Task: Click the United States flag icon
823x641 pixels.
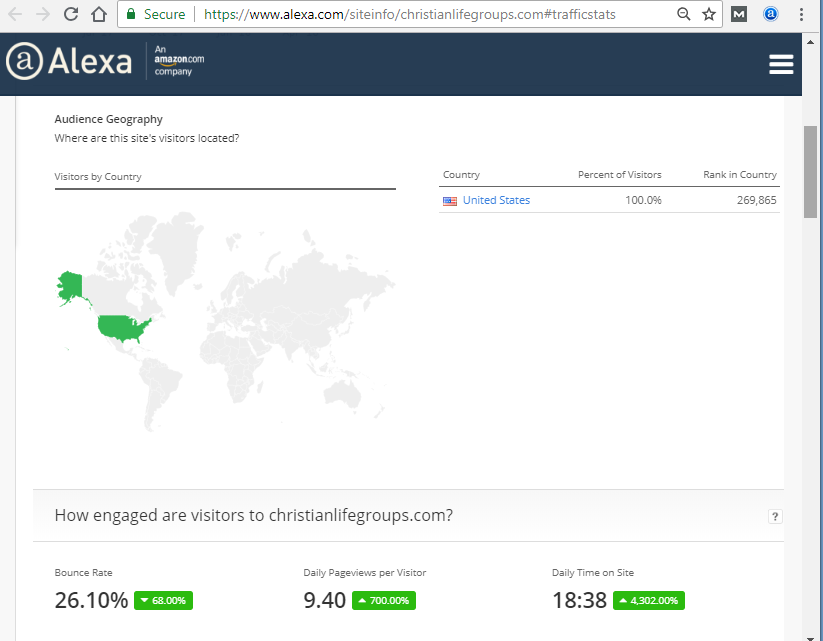Action: [450, 201]
